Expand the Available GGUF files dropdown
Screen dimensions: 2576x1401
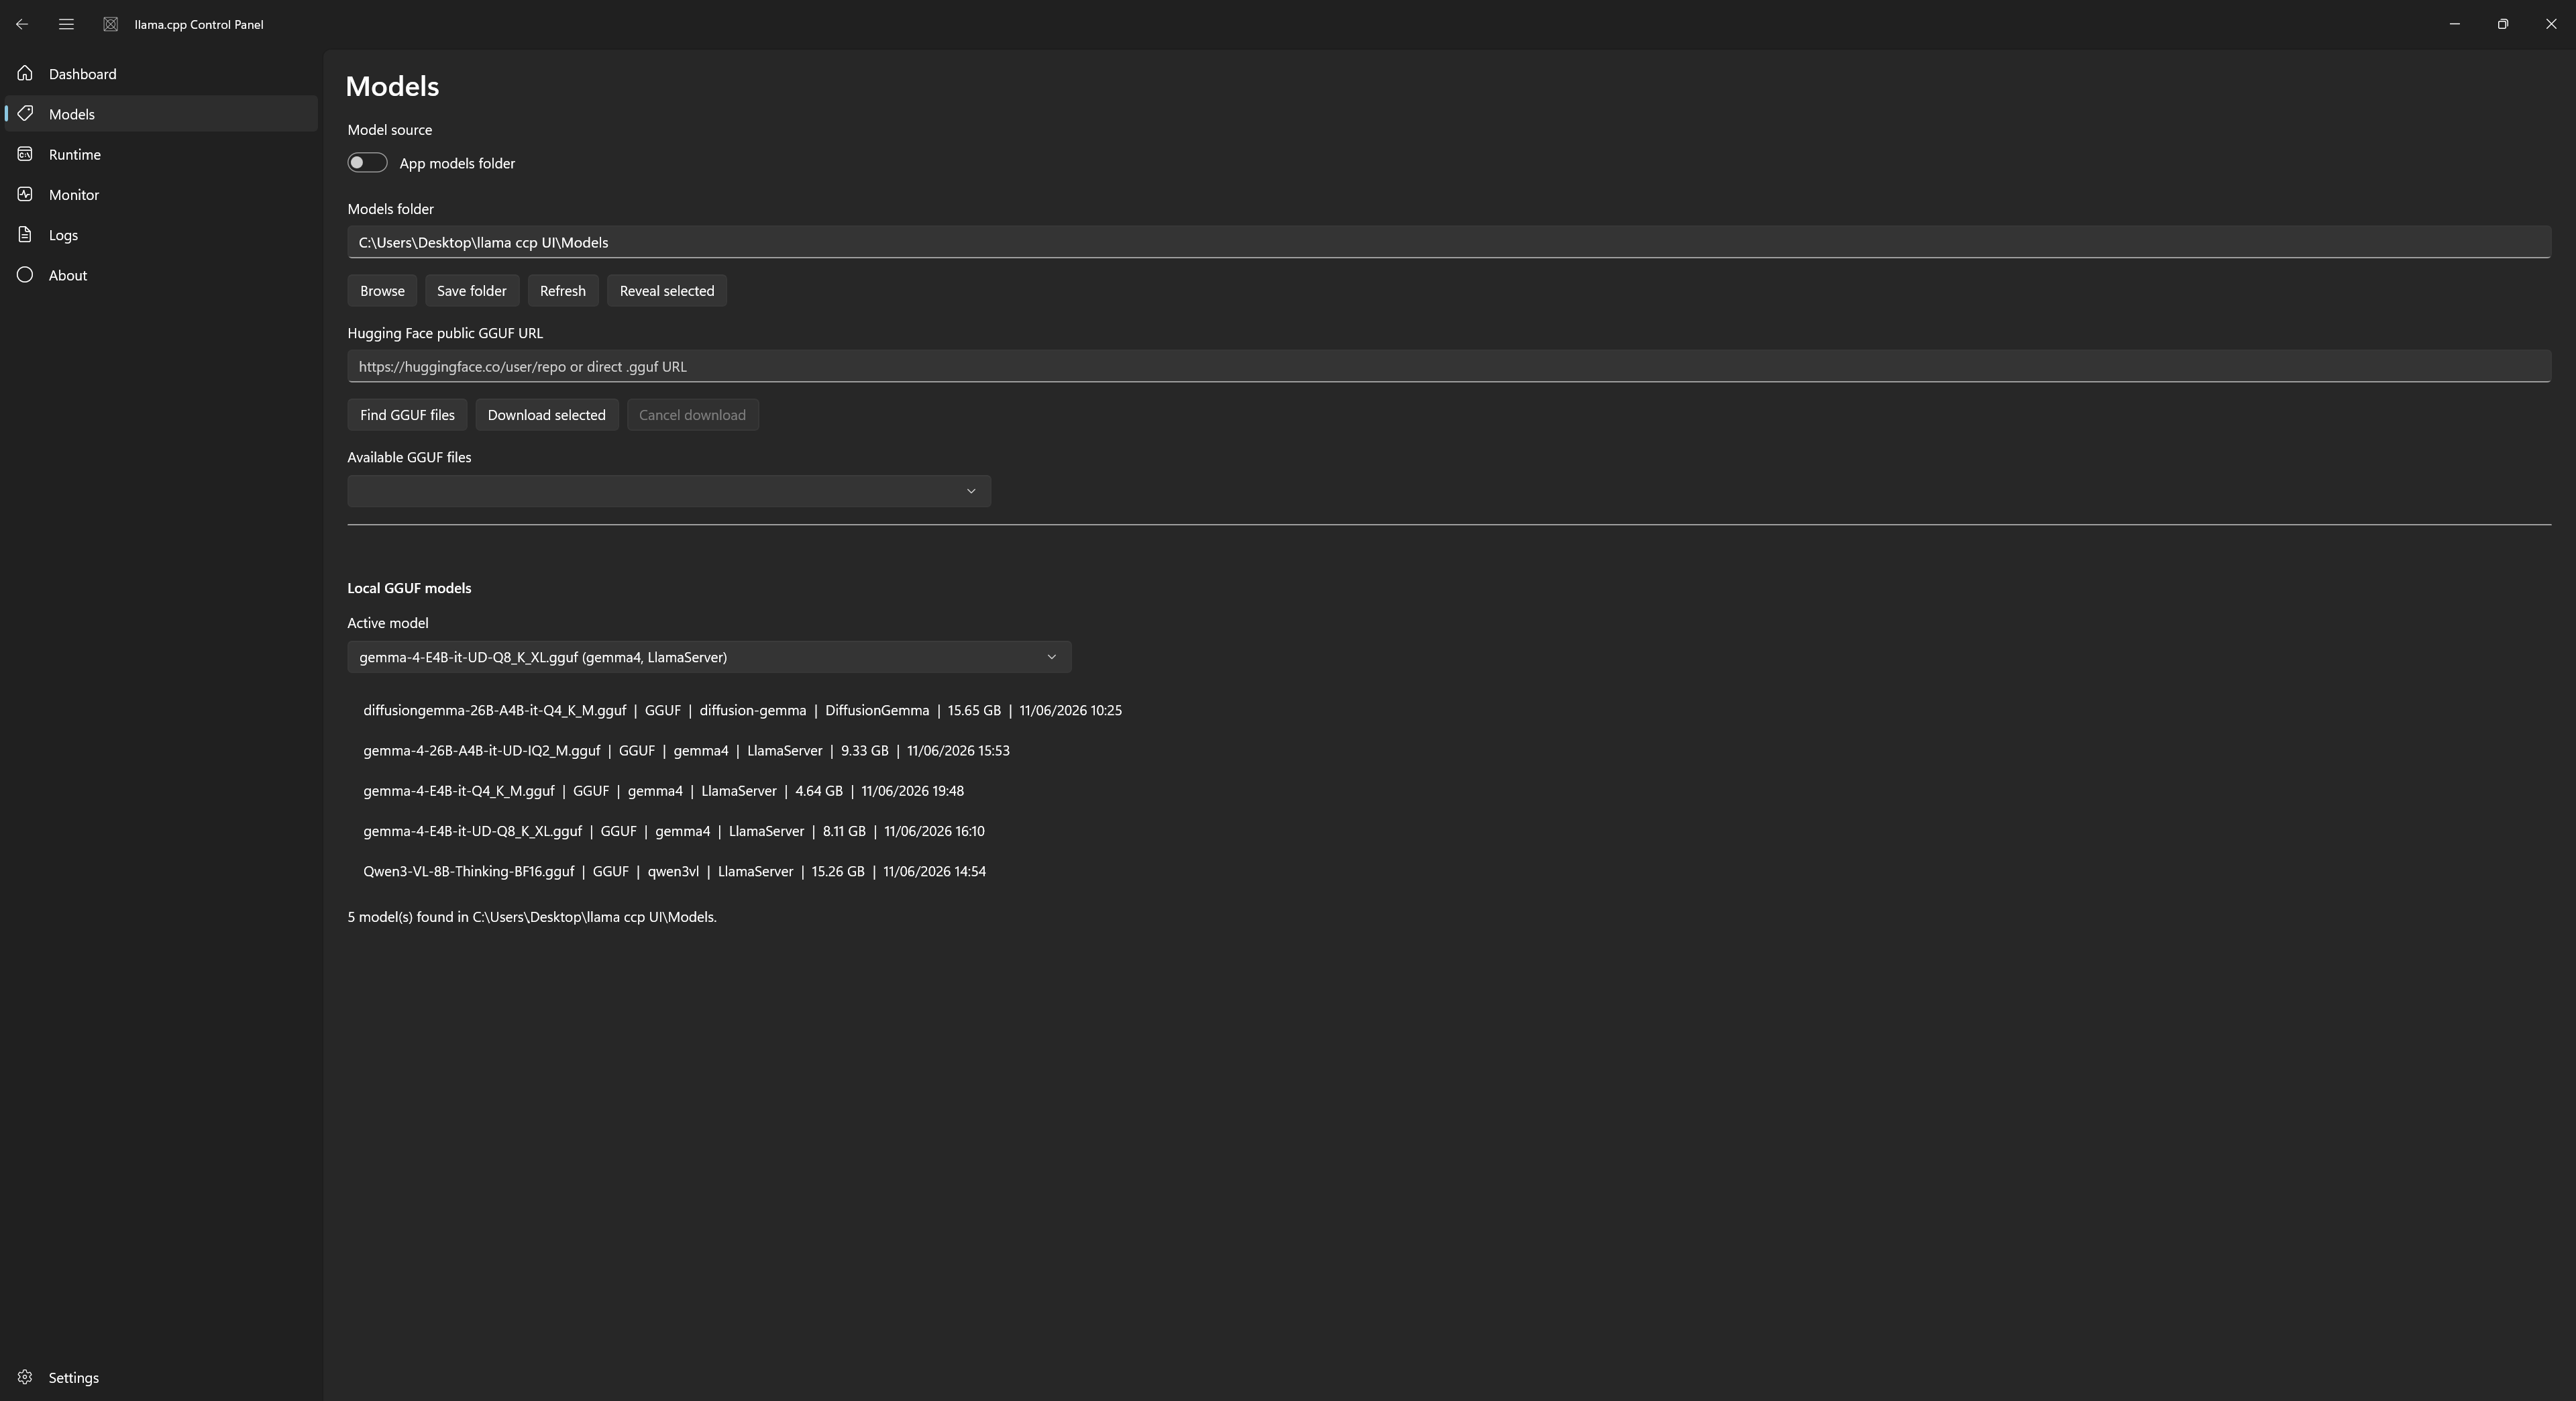coord(669,491)
